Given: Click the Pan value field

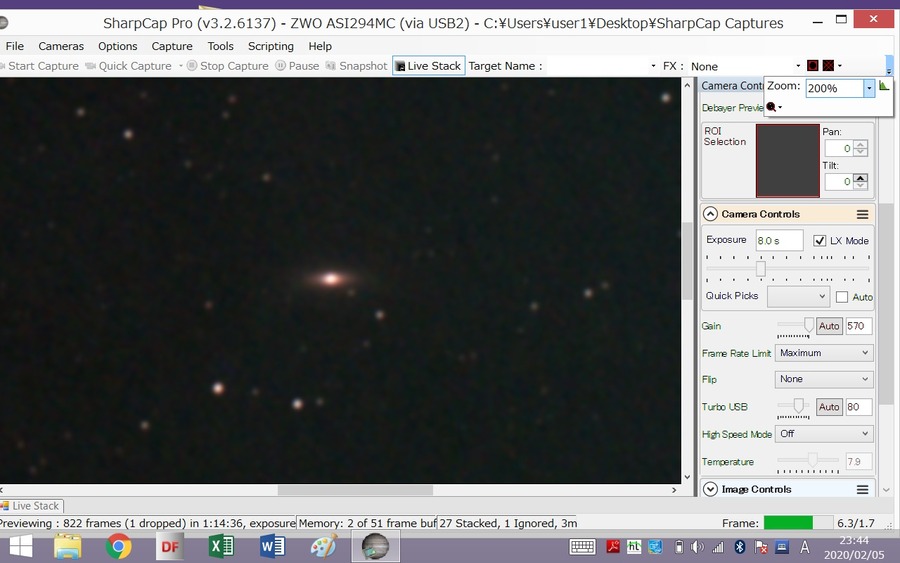Looking at the screenshot, I should click(x=839, y=149).
